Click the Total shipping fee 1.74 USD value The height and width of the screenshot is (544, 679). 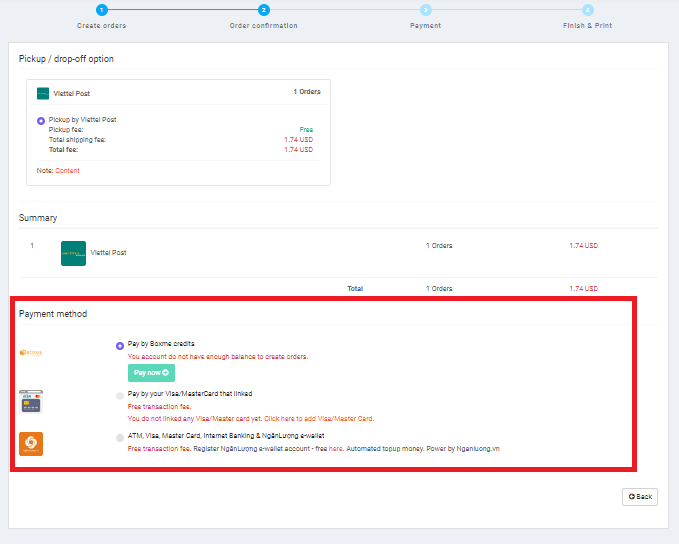point(298,139)
